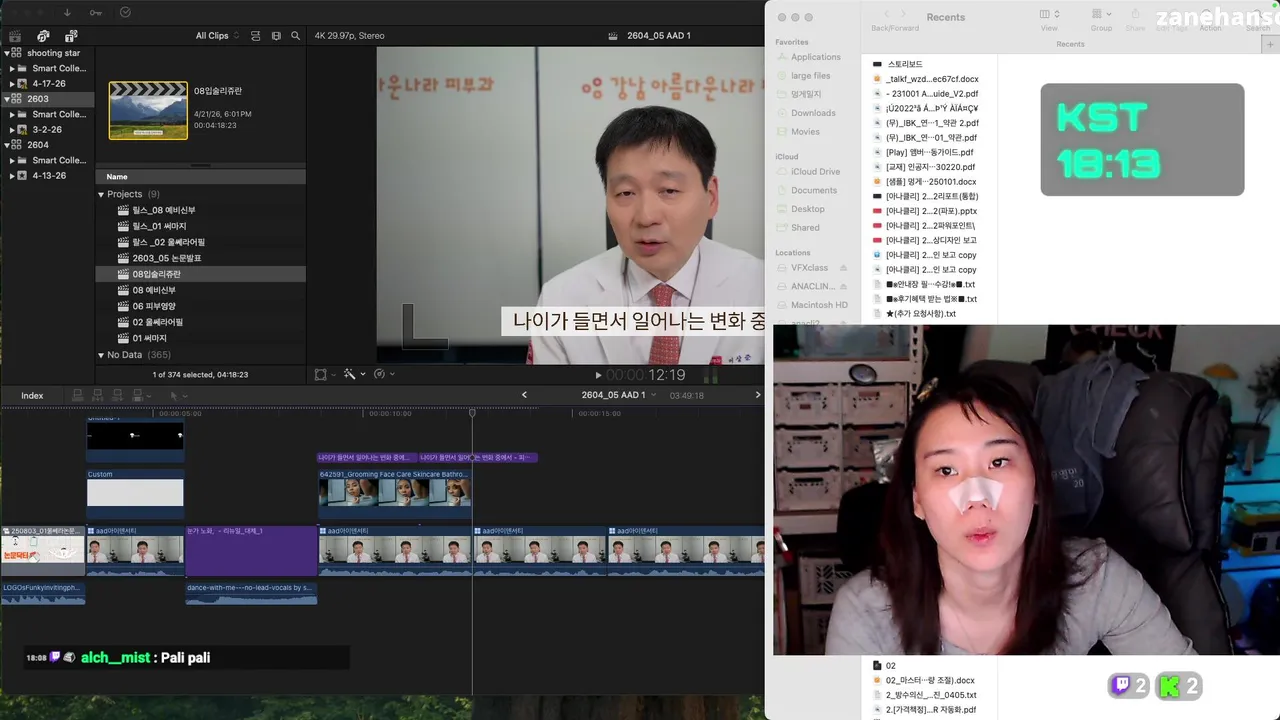Collapse the 2603 library

click(x=7, y=99)
